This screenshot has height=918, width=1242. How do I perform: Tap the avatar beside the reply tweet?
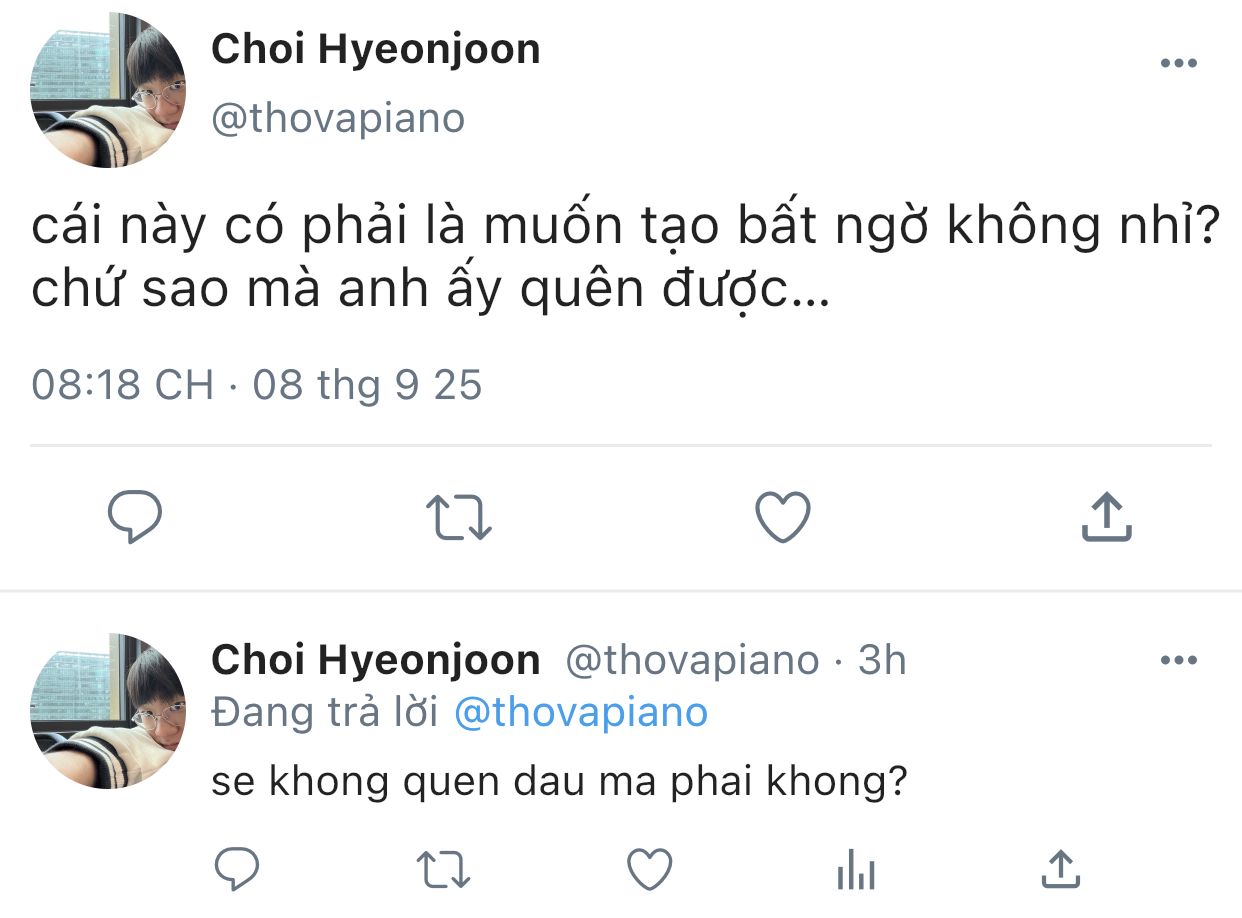pos(108,709)
